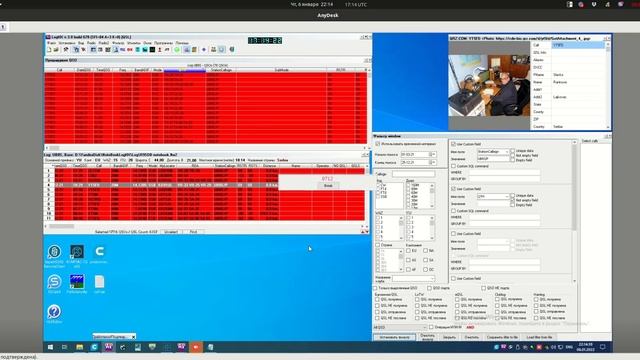This screenshot has height=360, width=640.
Task: Toggle the time interval checkbox in Filter window
Action: point(378,144)
